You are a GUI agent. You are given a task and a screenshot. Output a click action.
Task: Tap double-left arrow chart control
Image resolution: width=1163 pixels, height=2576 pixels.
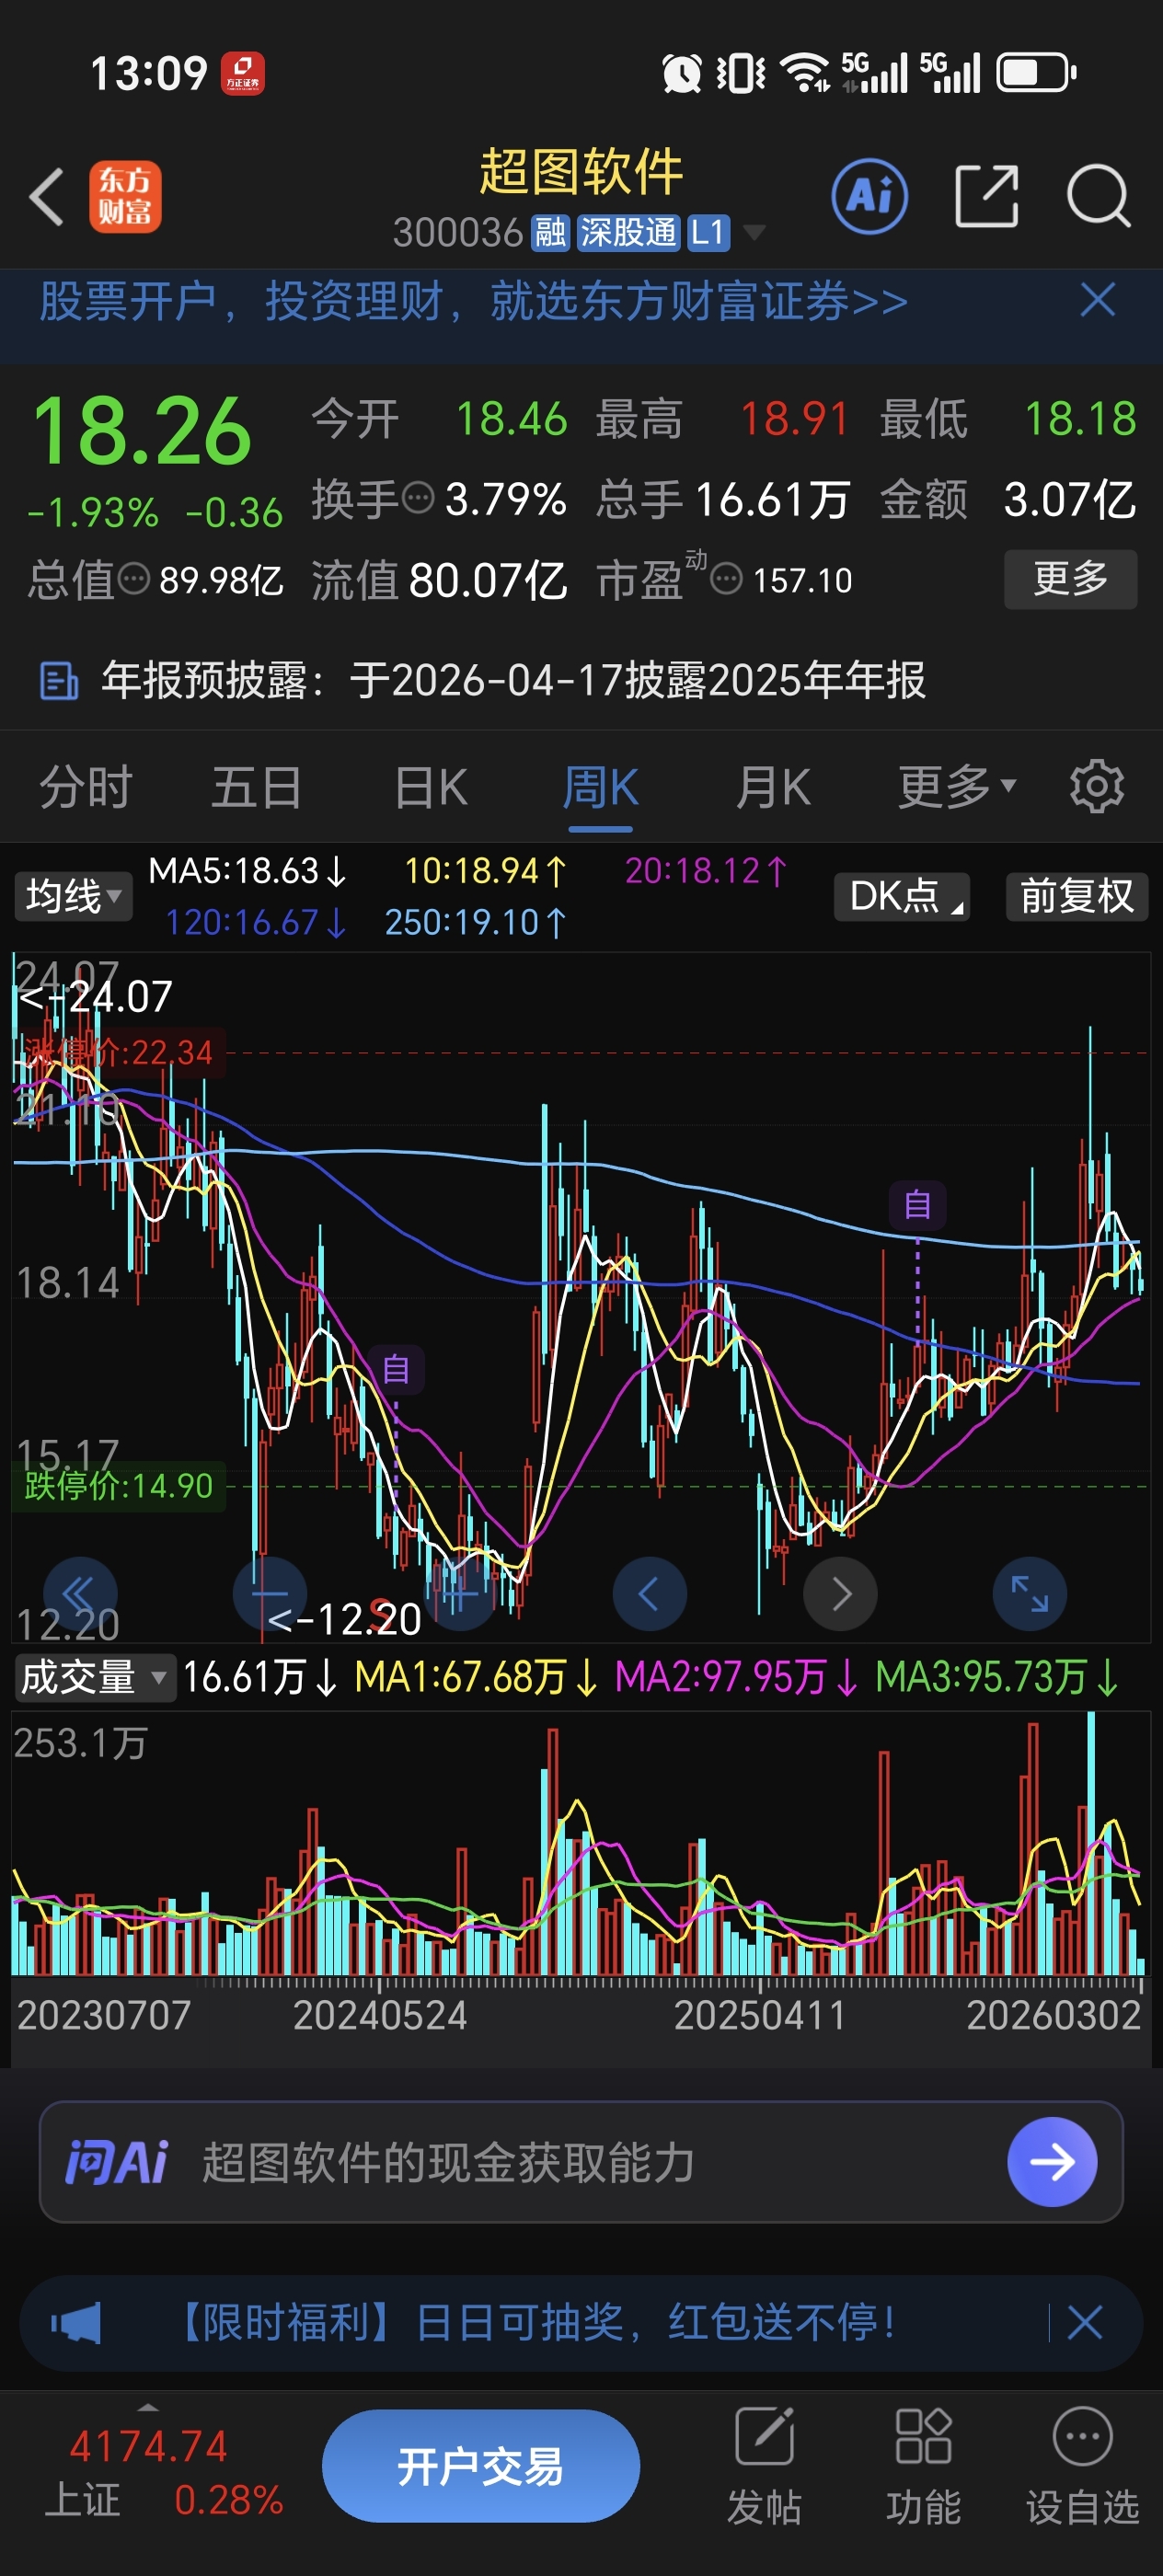click(80, 1593)
